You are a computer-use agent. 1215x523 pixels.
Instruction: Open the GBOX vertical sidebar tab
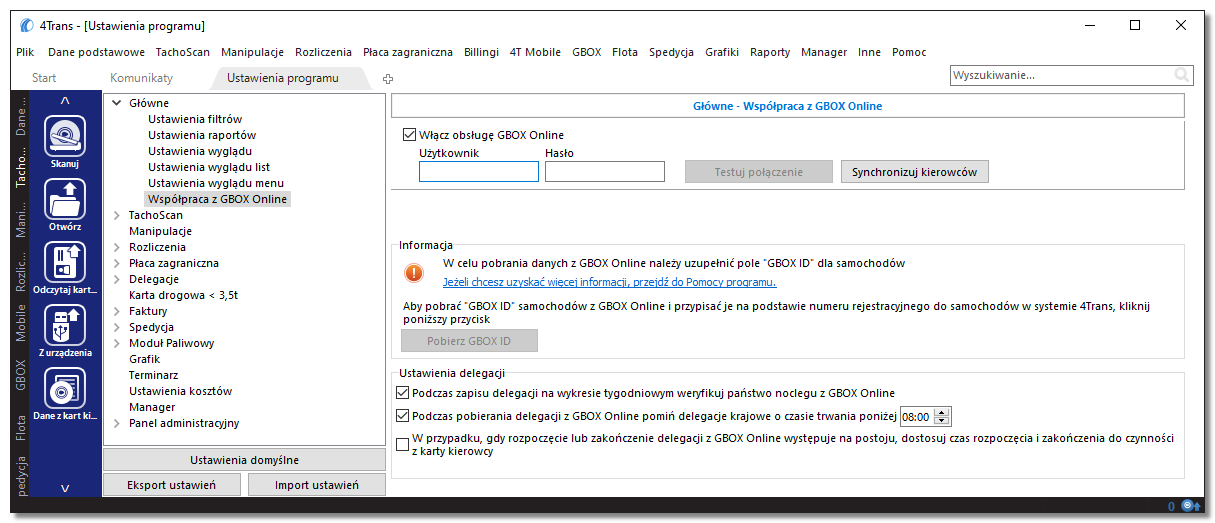20,375
